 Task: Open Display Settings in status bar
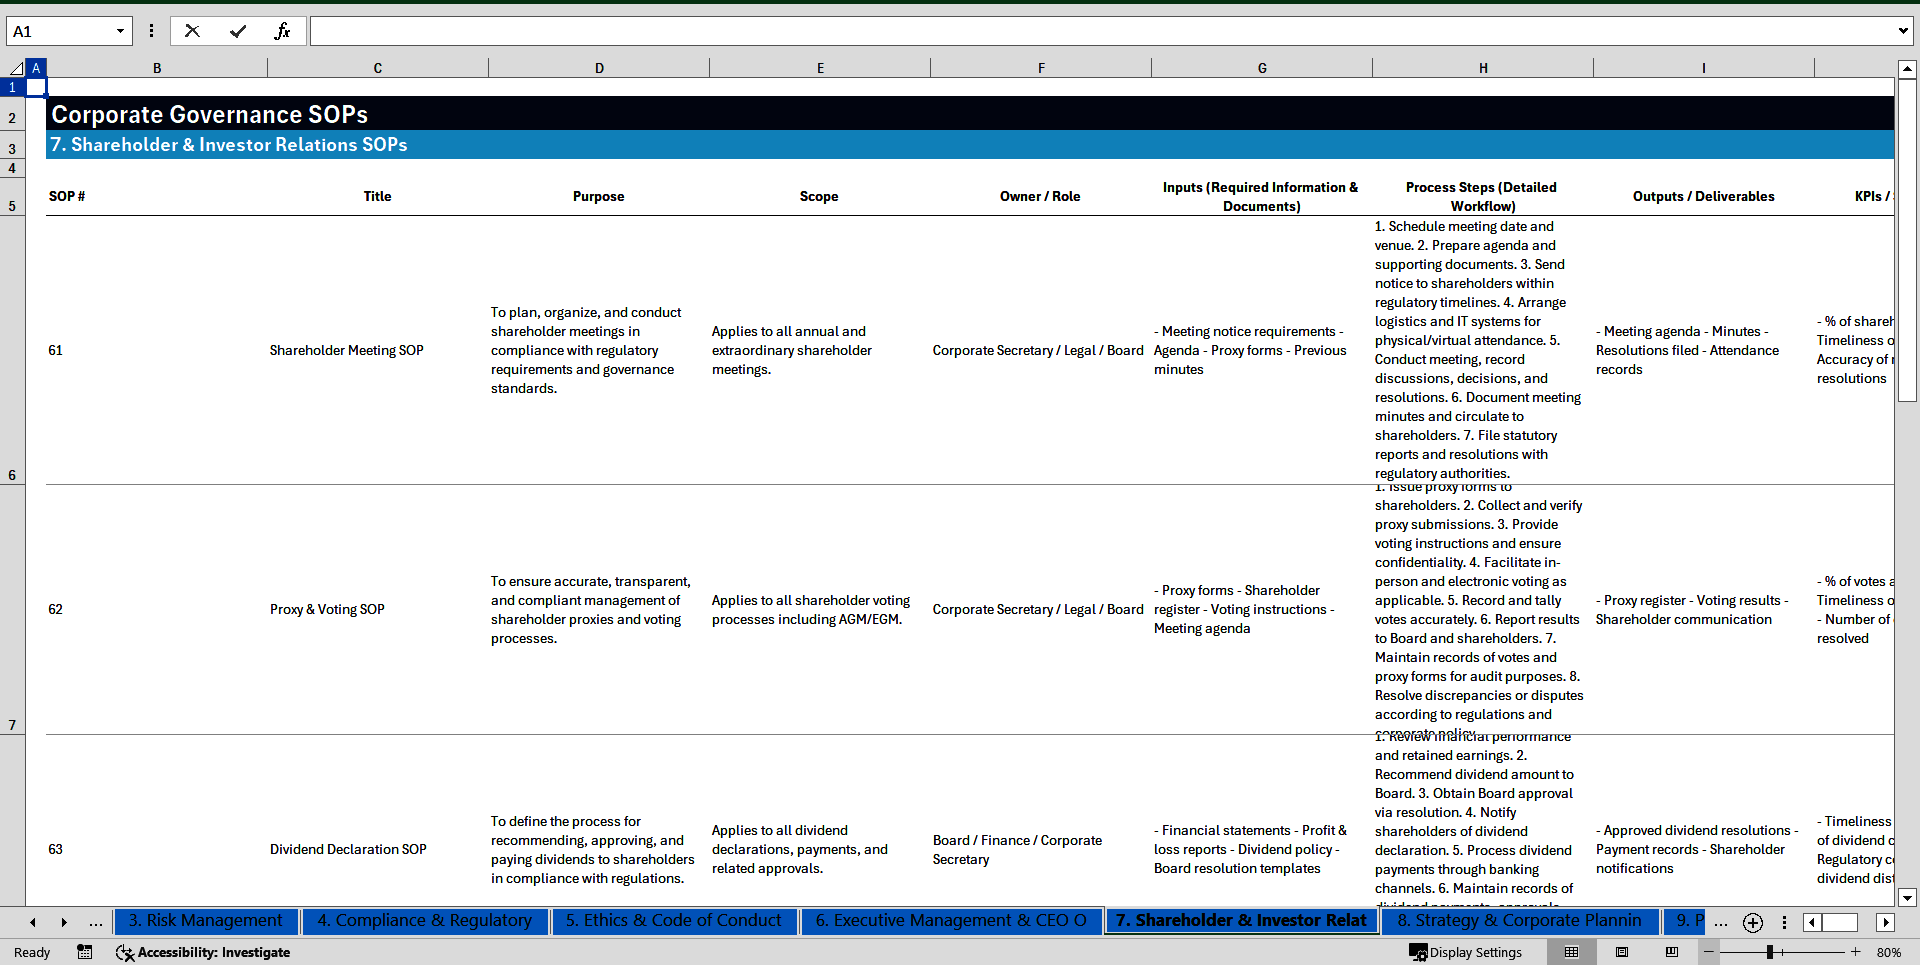pos(1466,952)
